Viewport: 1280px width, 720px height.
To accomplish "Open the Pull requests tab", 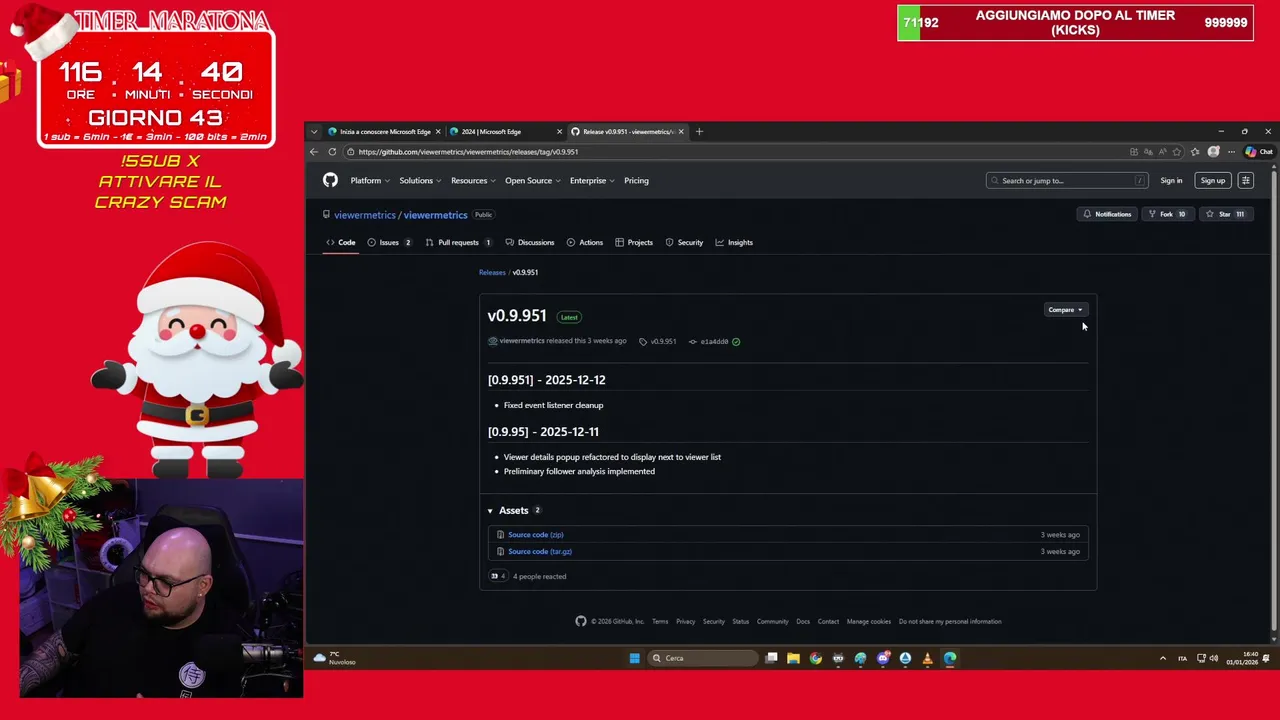I will pos(458,242).
